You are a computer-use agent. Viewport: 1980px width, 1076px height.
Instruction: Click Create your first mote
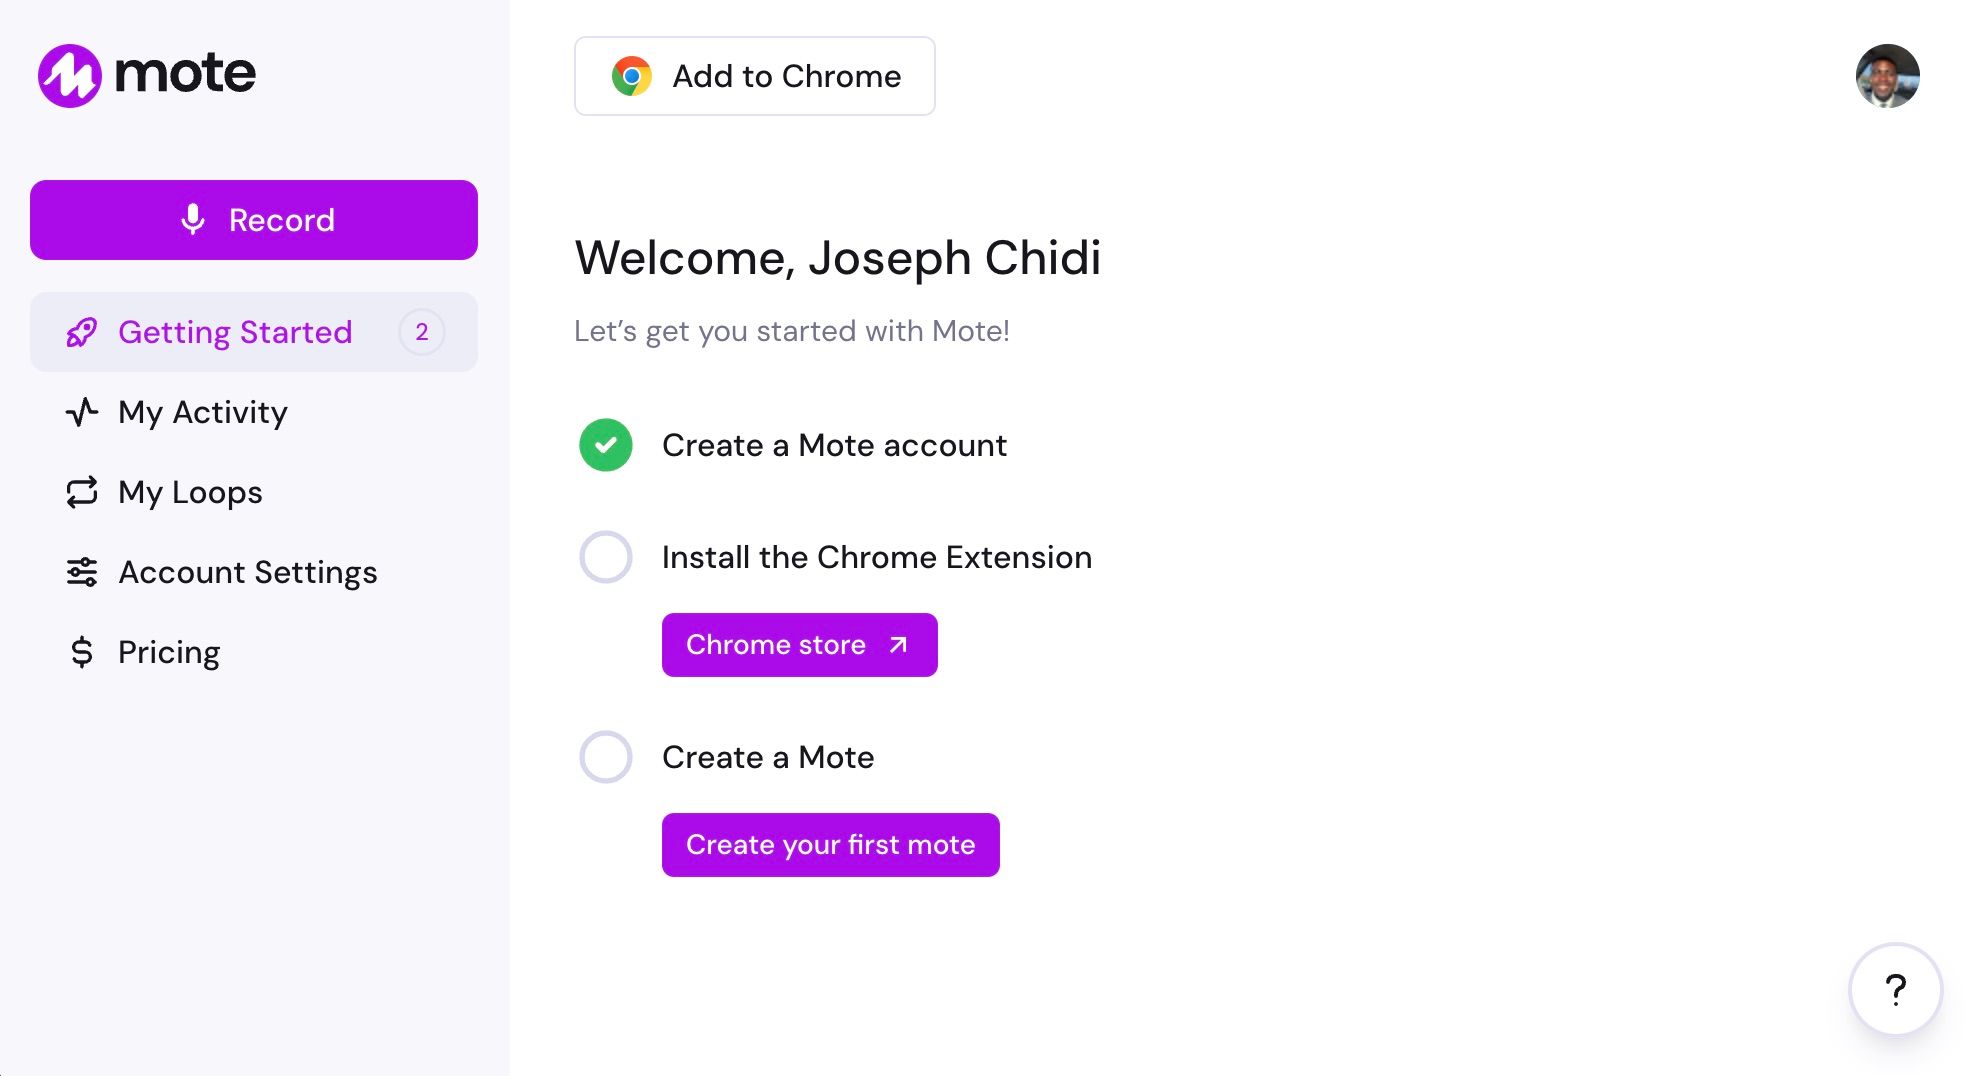tap(830, 844)
